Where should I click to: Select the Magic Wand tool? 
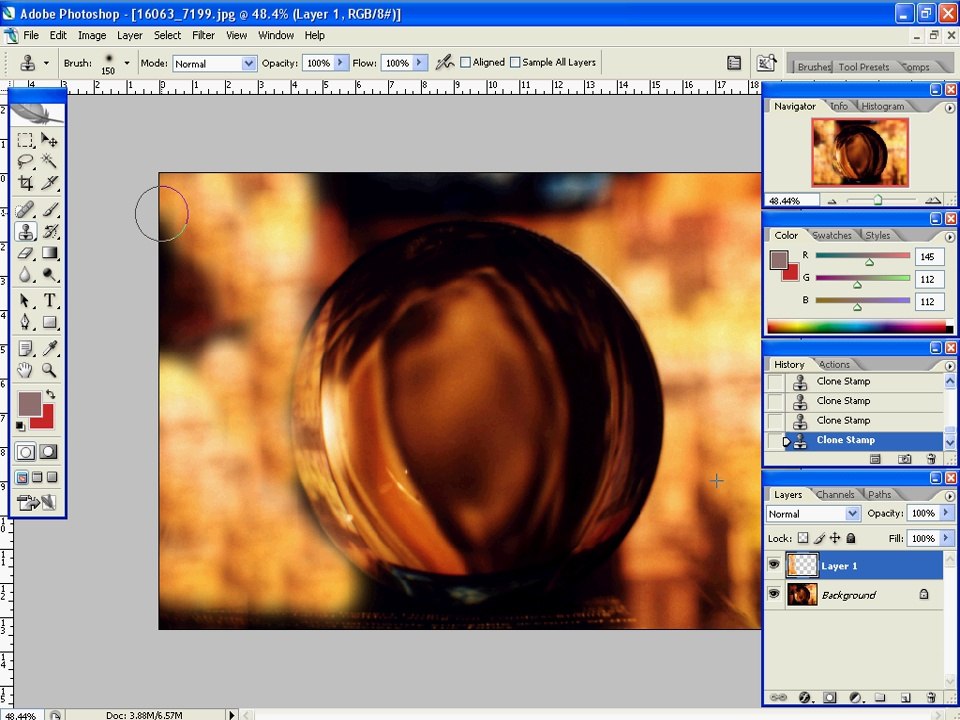(50, 161)
